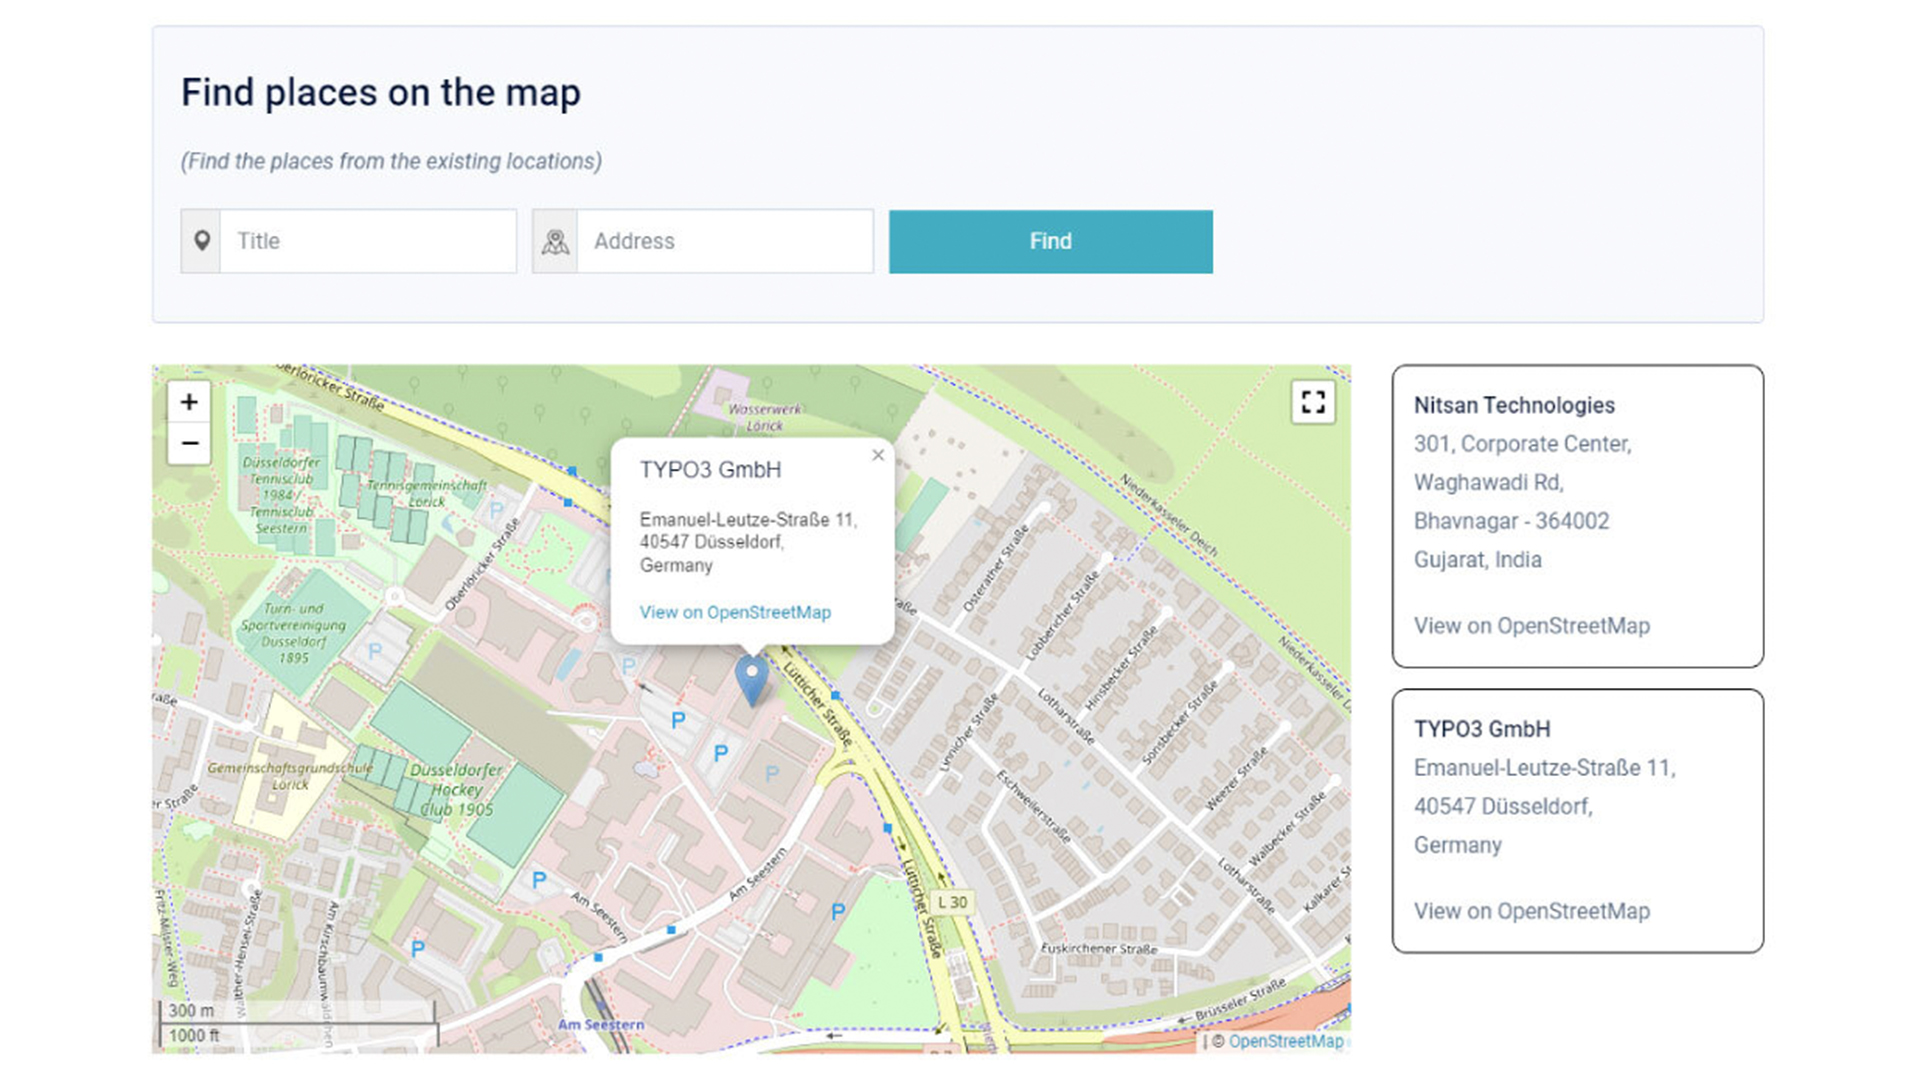Select the Nitsan Technologies result card

pyautogui.click(x=1577, y=515)
